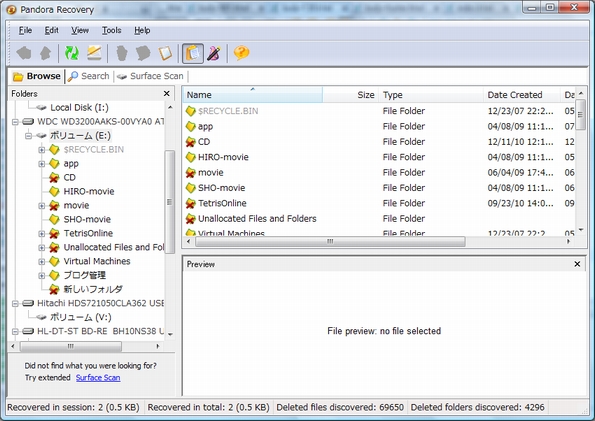Viewport: 595px width, 421px height.
Task: Expand the deleted movie folder in the tree
Action: click(42, 206)
